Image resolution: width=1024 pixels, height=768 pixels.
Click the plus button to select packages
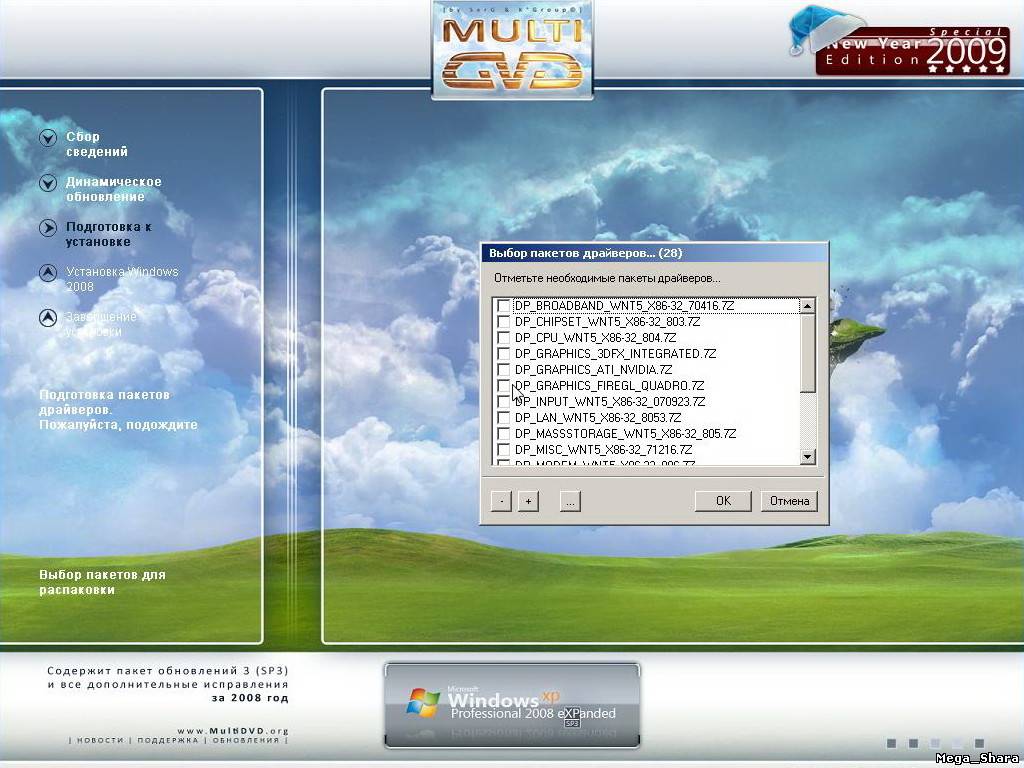(528, 502)
